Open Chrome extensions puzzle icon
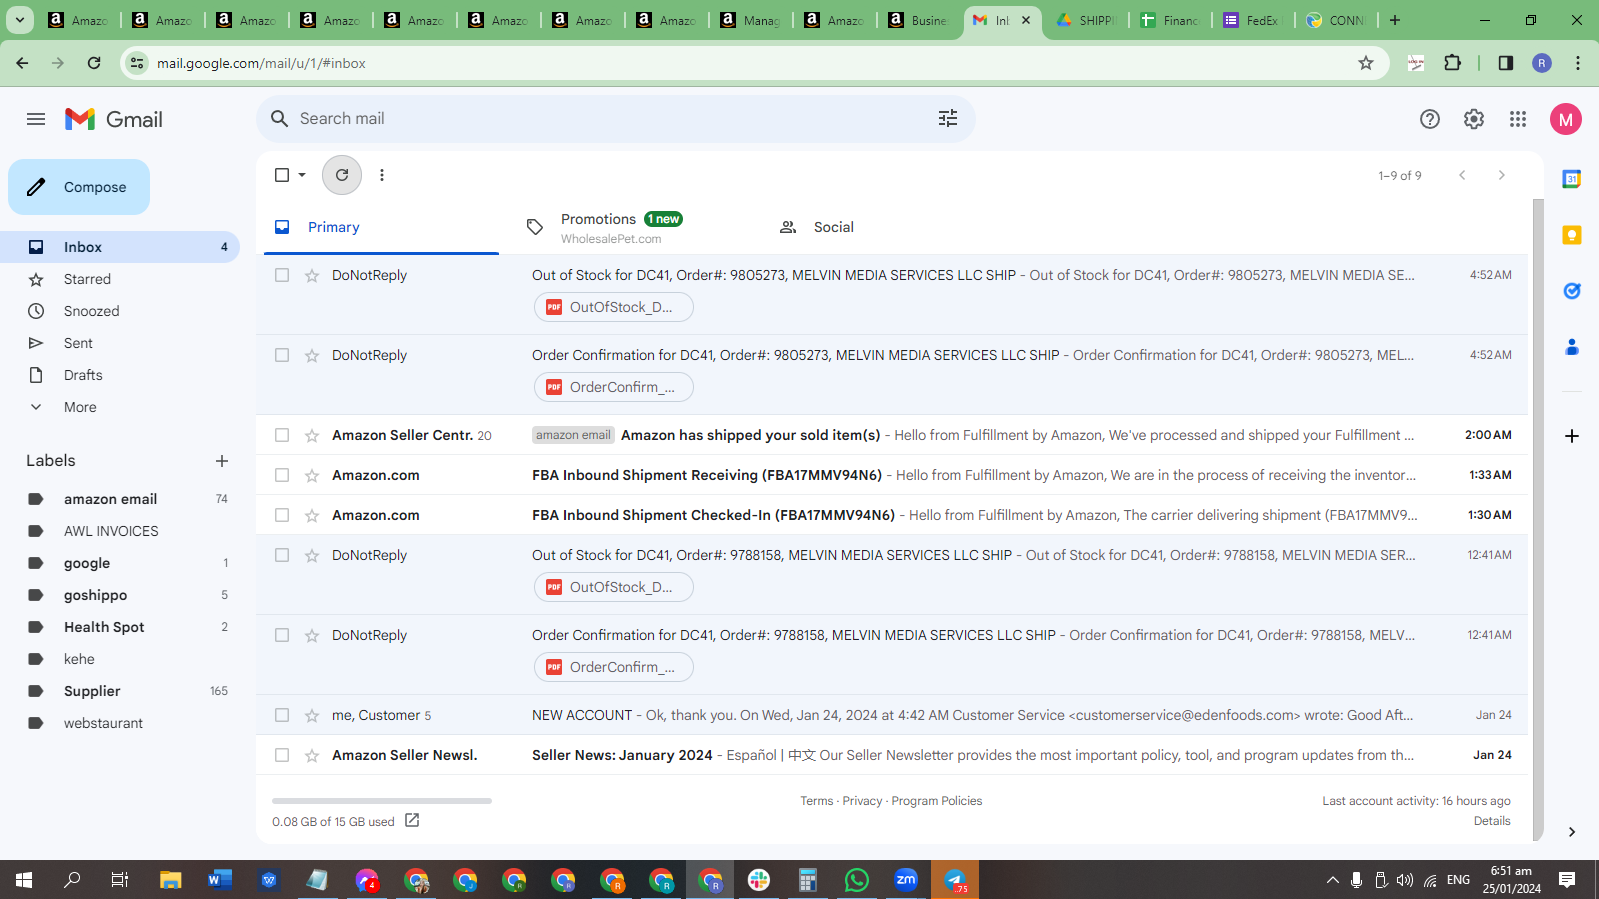 pos(1453,63)
